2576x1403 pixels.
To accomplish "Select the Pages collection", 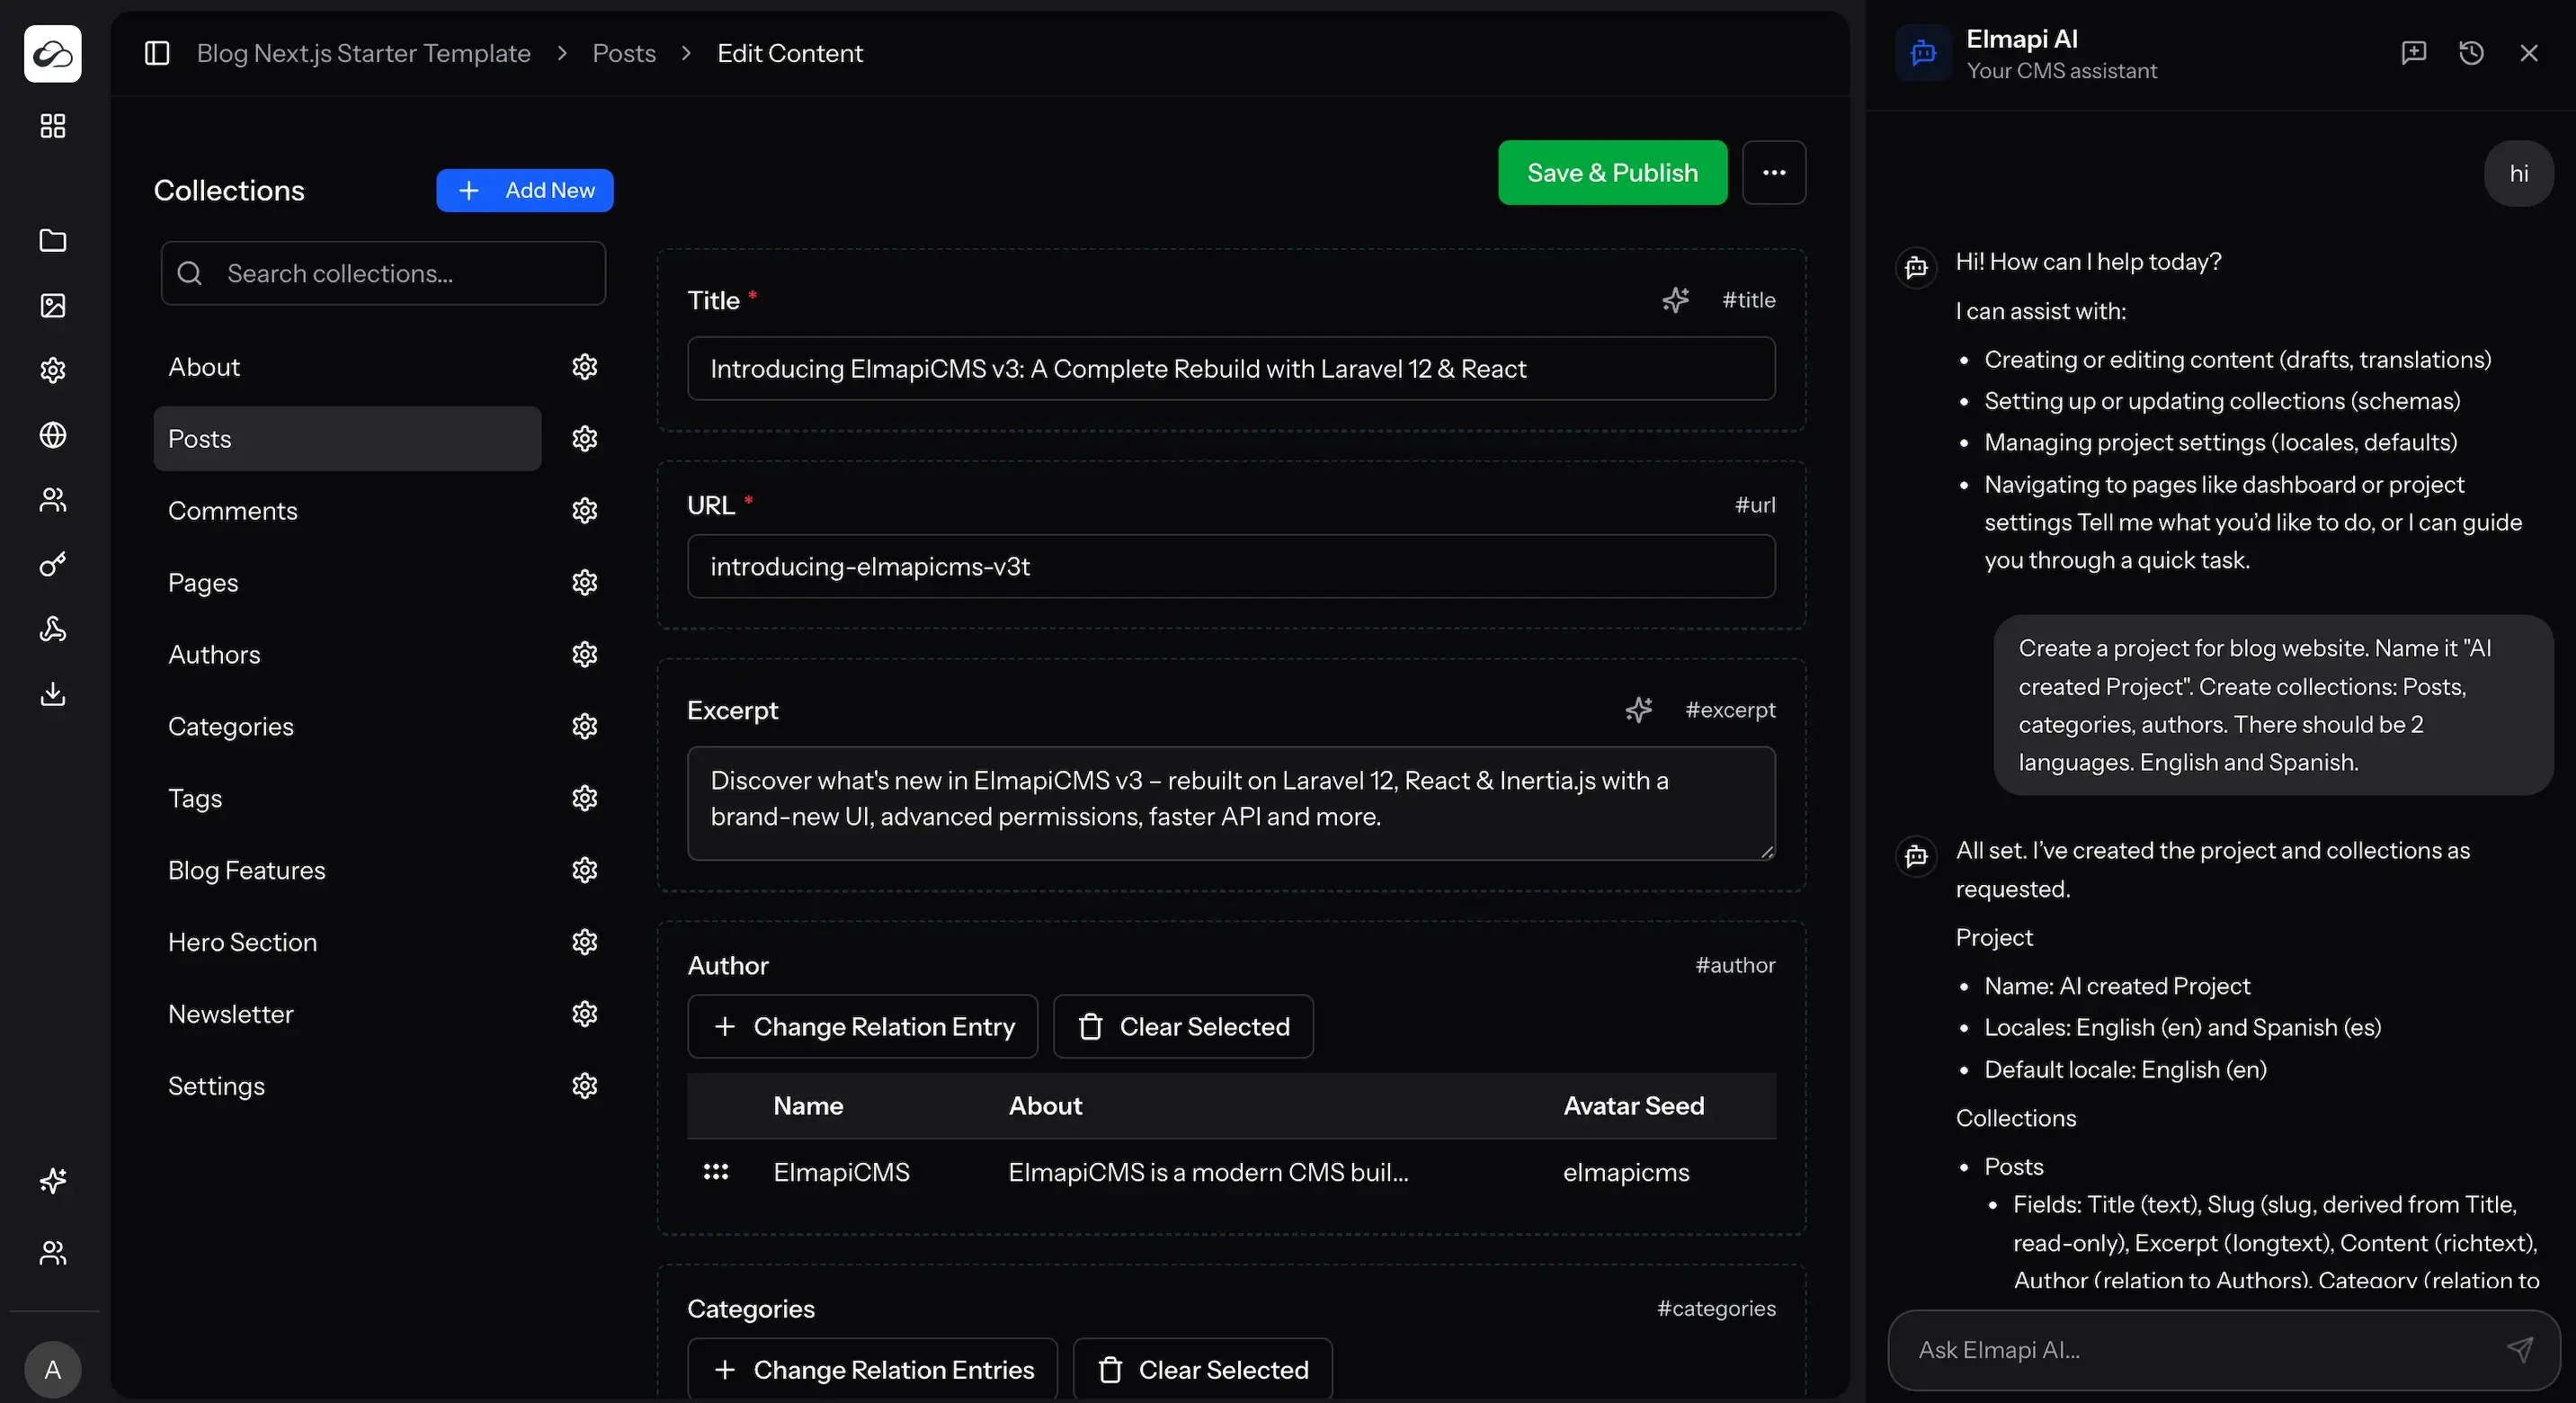I will pyautogui.click(x=348, y=583).
